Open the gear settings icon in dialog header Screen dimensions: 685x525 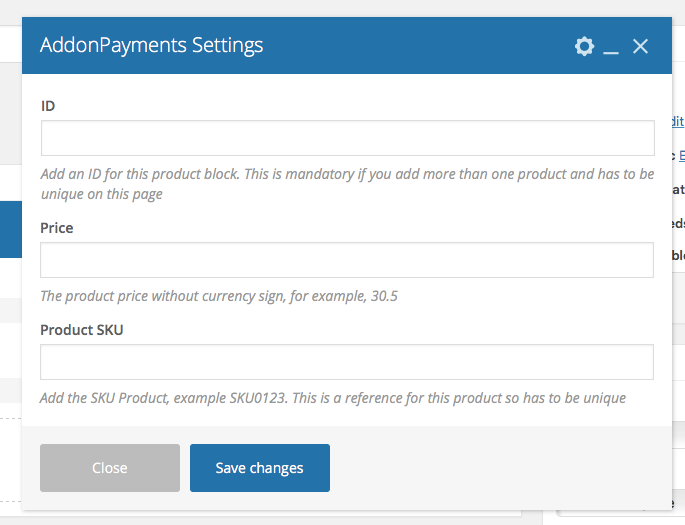coord(584,46)
